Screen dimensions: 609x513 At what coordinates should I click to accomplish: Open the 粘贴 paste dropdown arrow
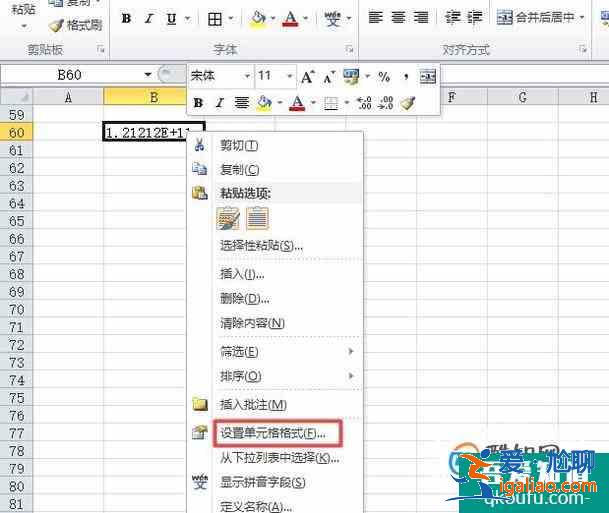pyautogui.click(x=24, y=26)
